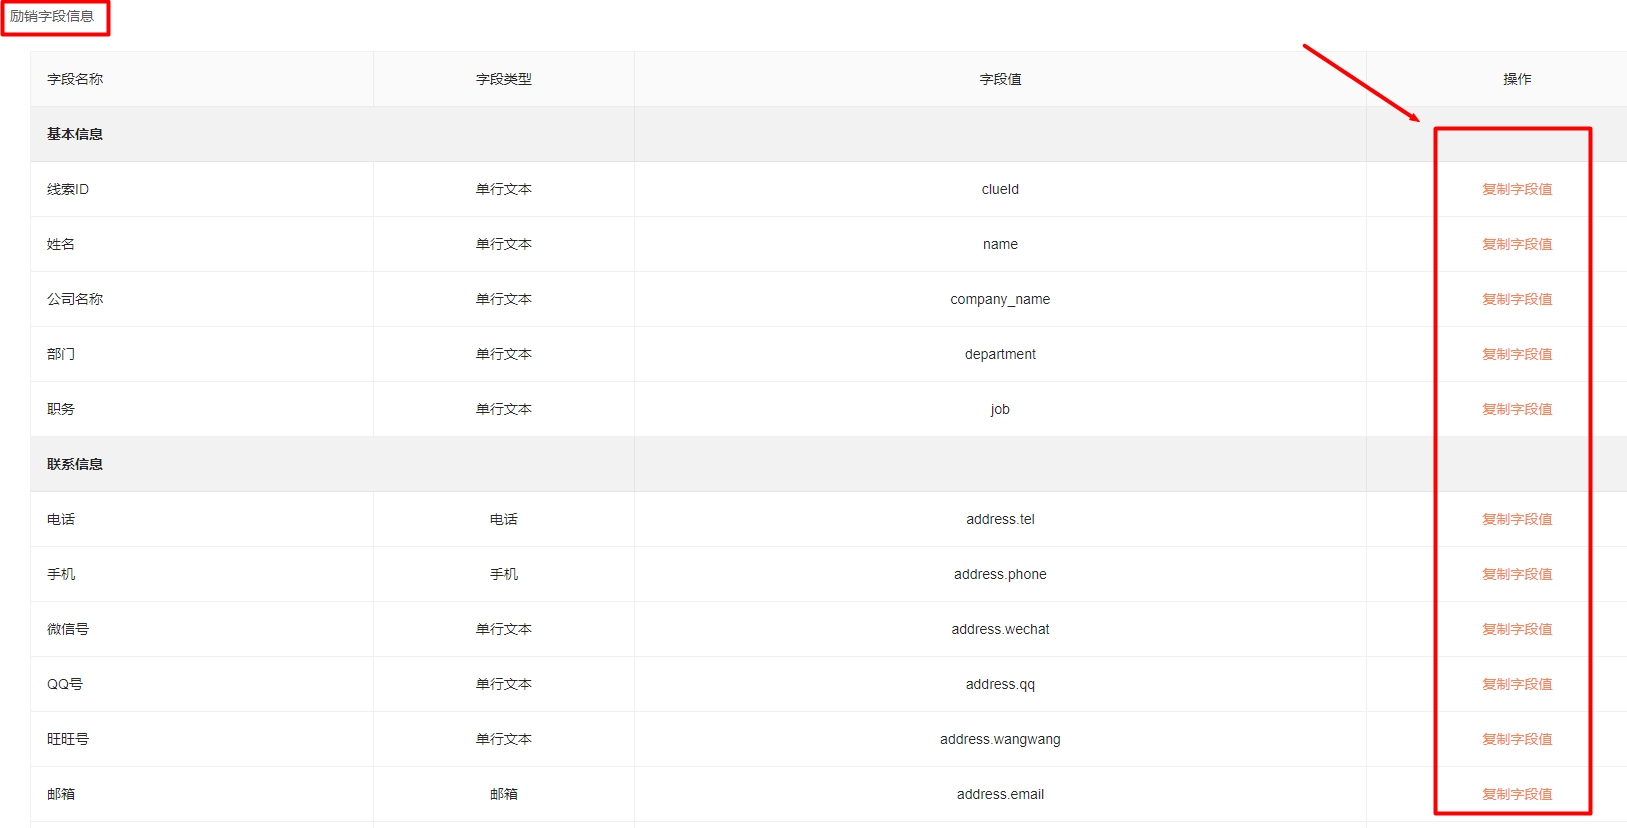Click the 字段名称 column header
Image resolution: width=1627 pixels, height=828 pixels.
pos(75,79)
